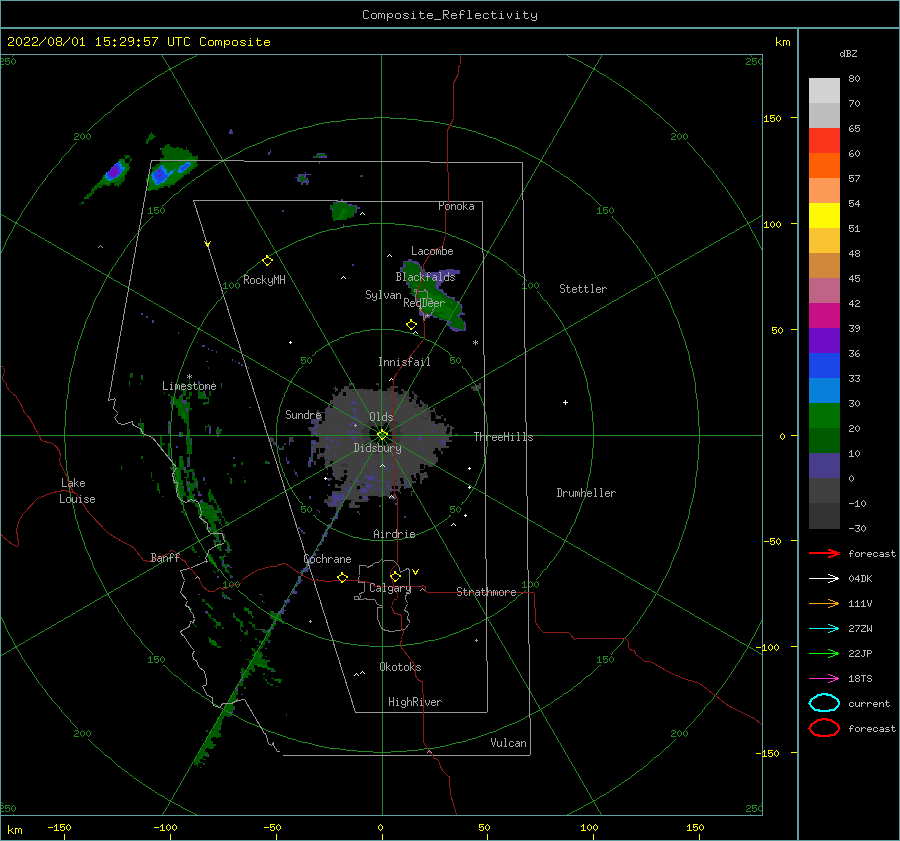Click the Banff town label

coord(165,557)
